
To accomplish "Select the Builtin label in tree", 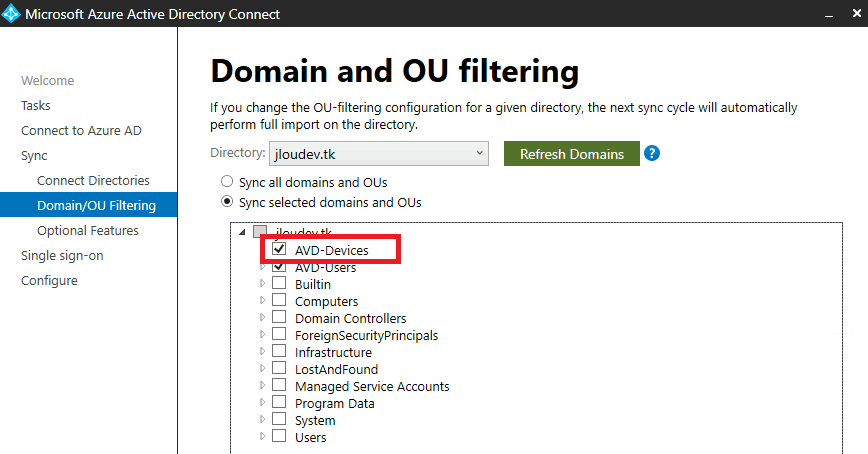I will pyautogui.click(x=313, y=285).
